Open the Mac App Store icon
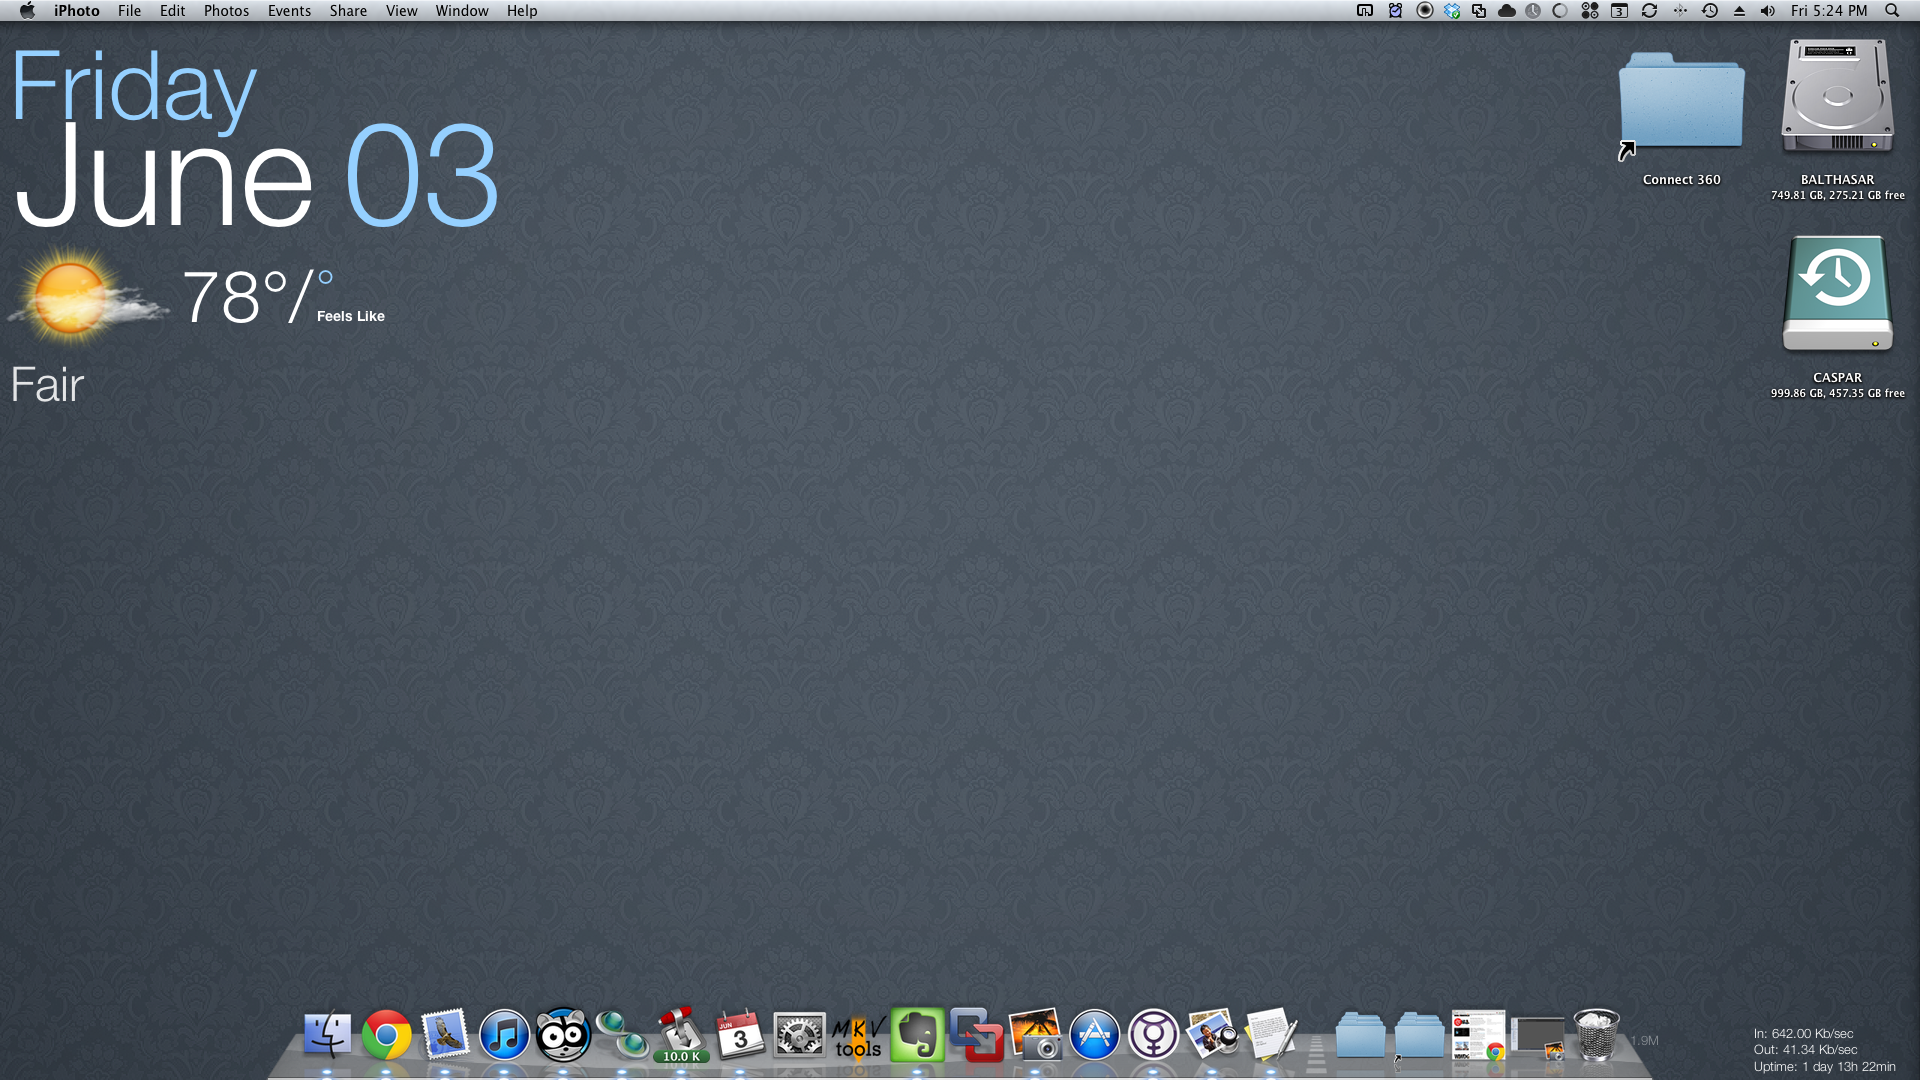This screenshot has width=1920, height=1080. pos(1094,1035)
